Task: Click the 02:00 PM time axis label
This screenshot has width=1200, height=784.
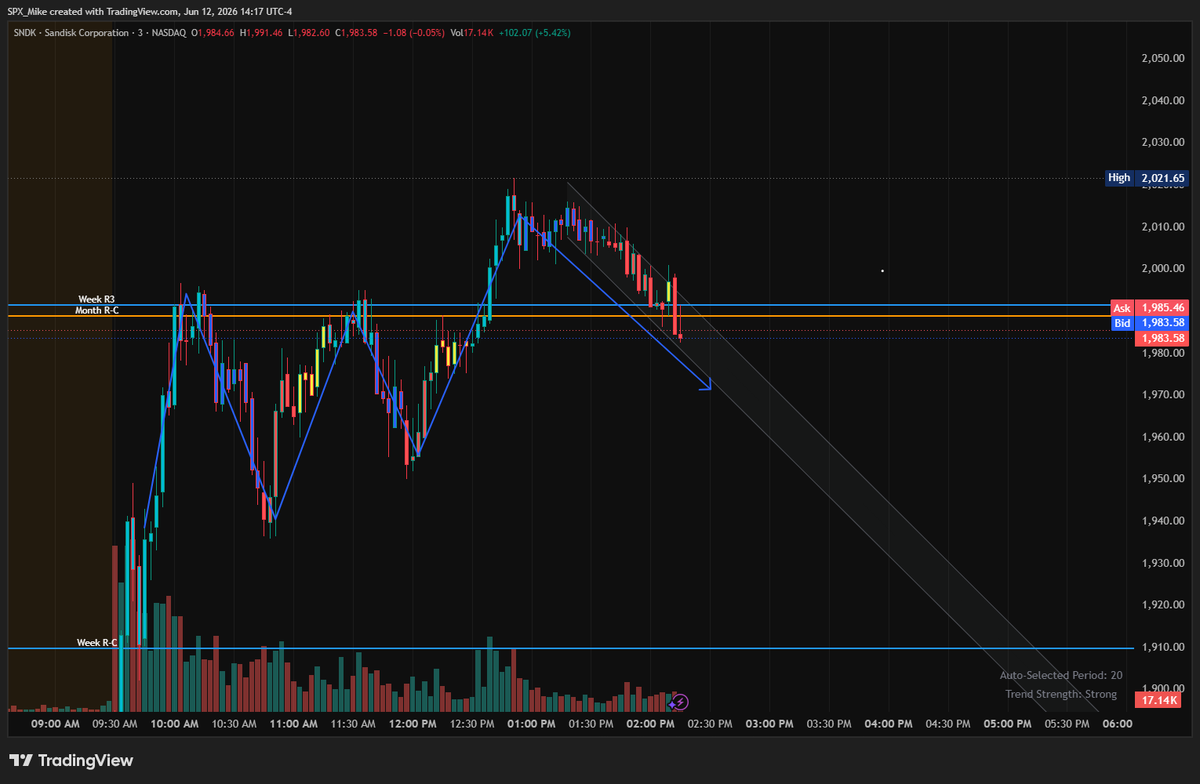Action: [650, 723]
